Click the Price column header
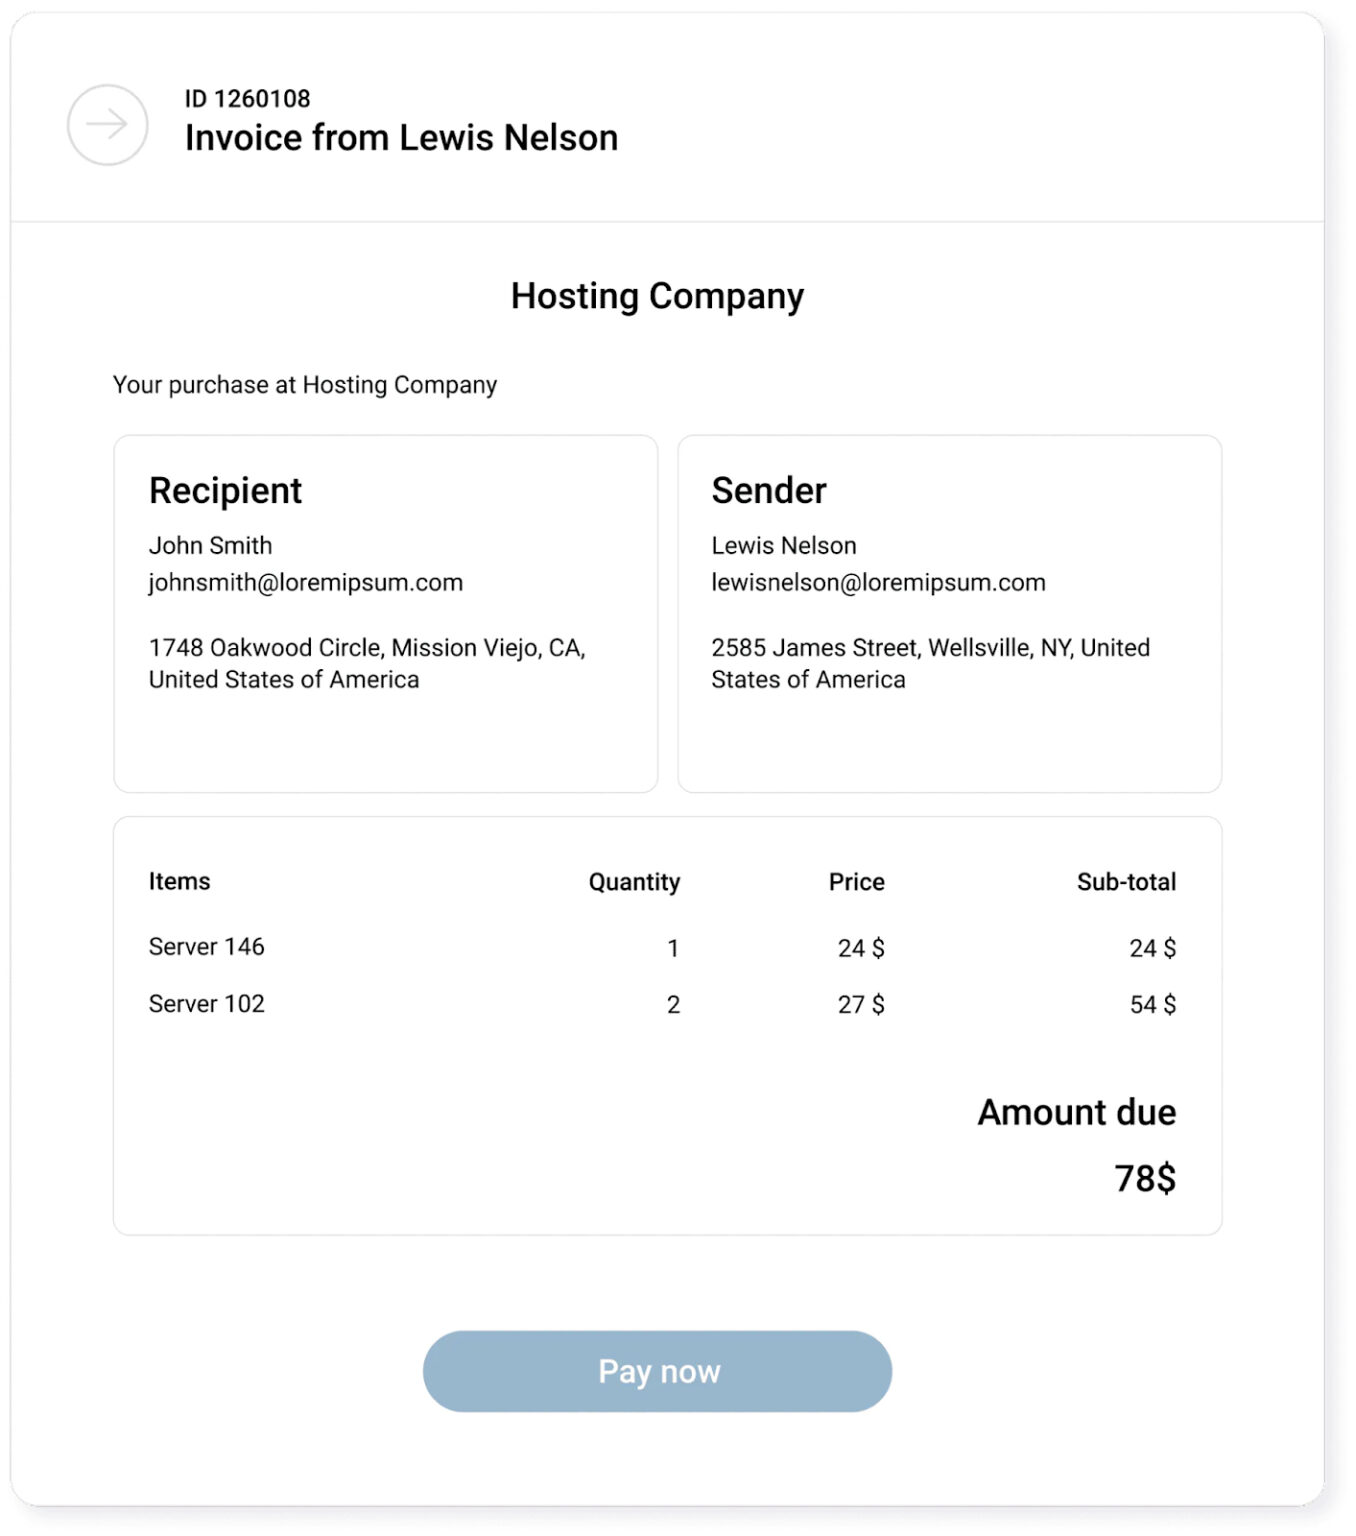1356x1536 pixels. [x=856, y=882]
